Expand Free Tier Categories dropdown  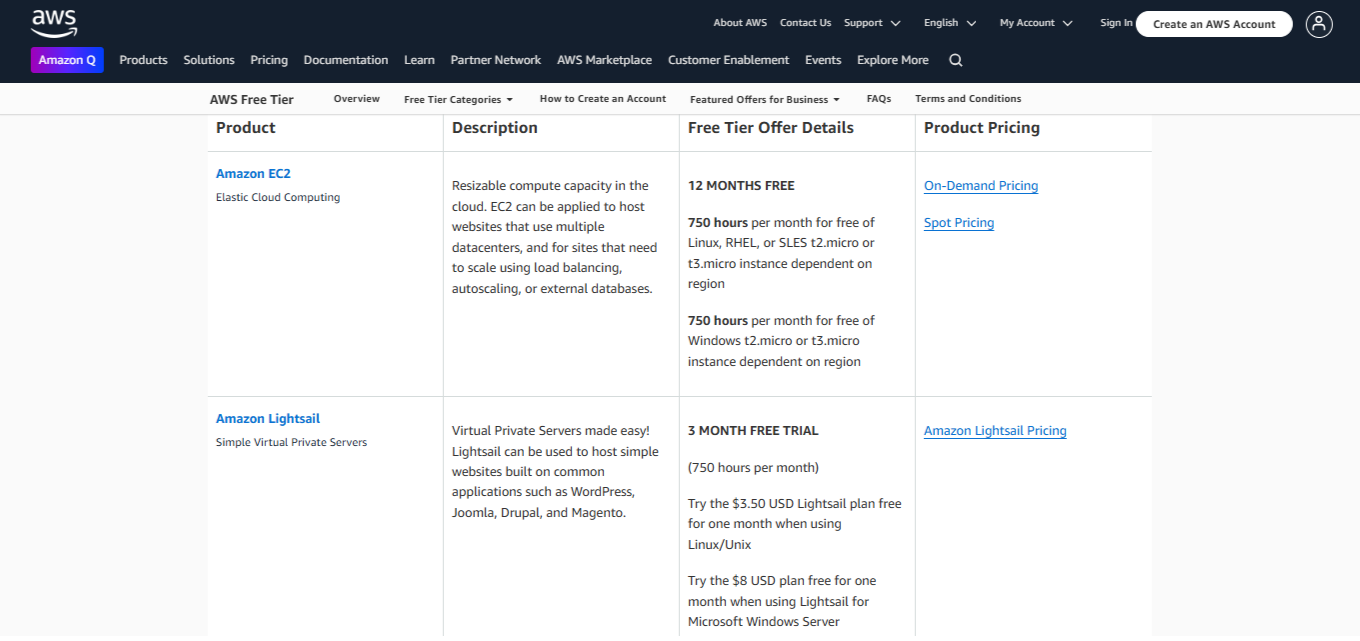coord(458,100)
